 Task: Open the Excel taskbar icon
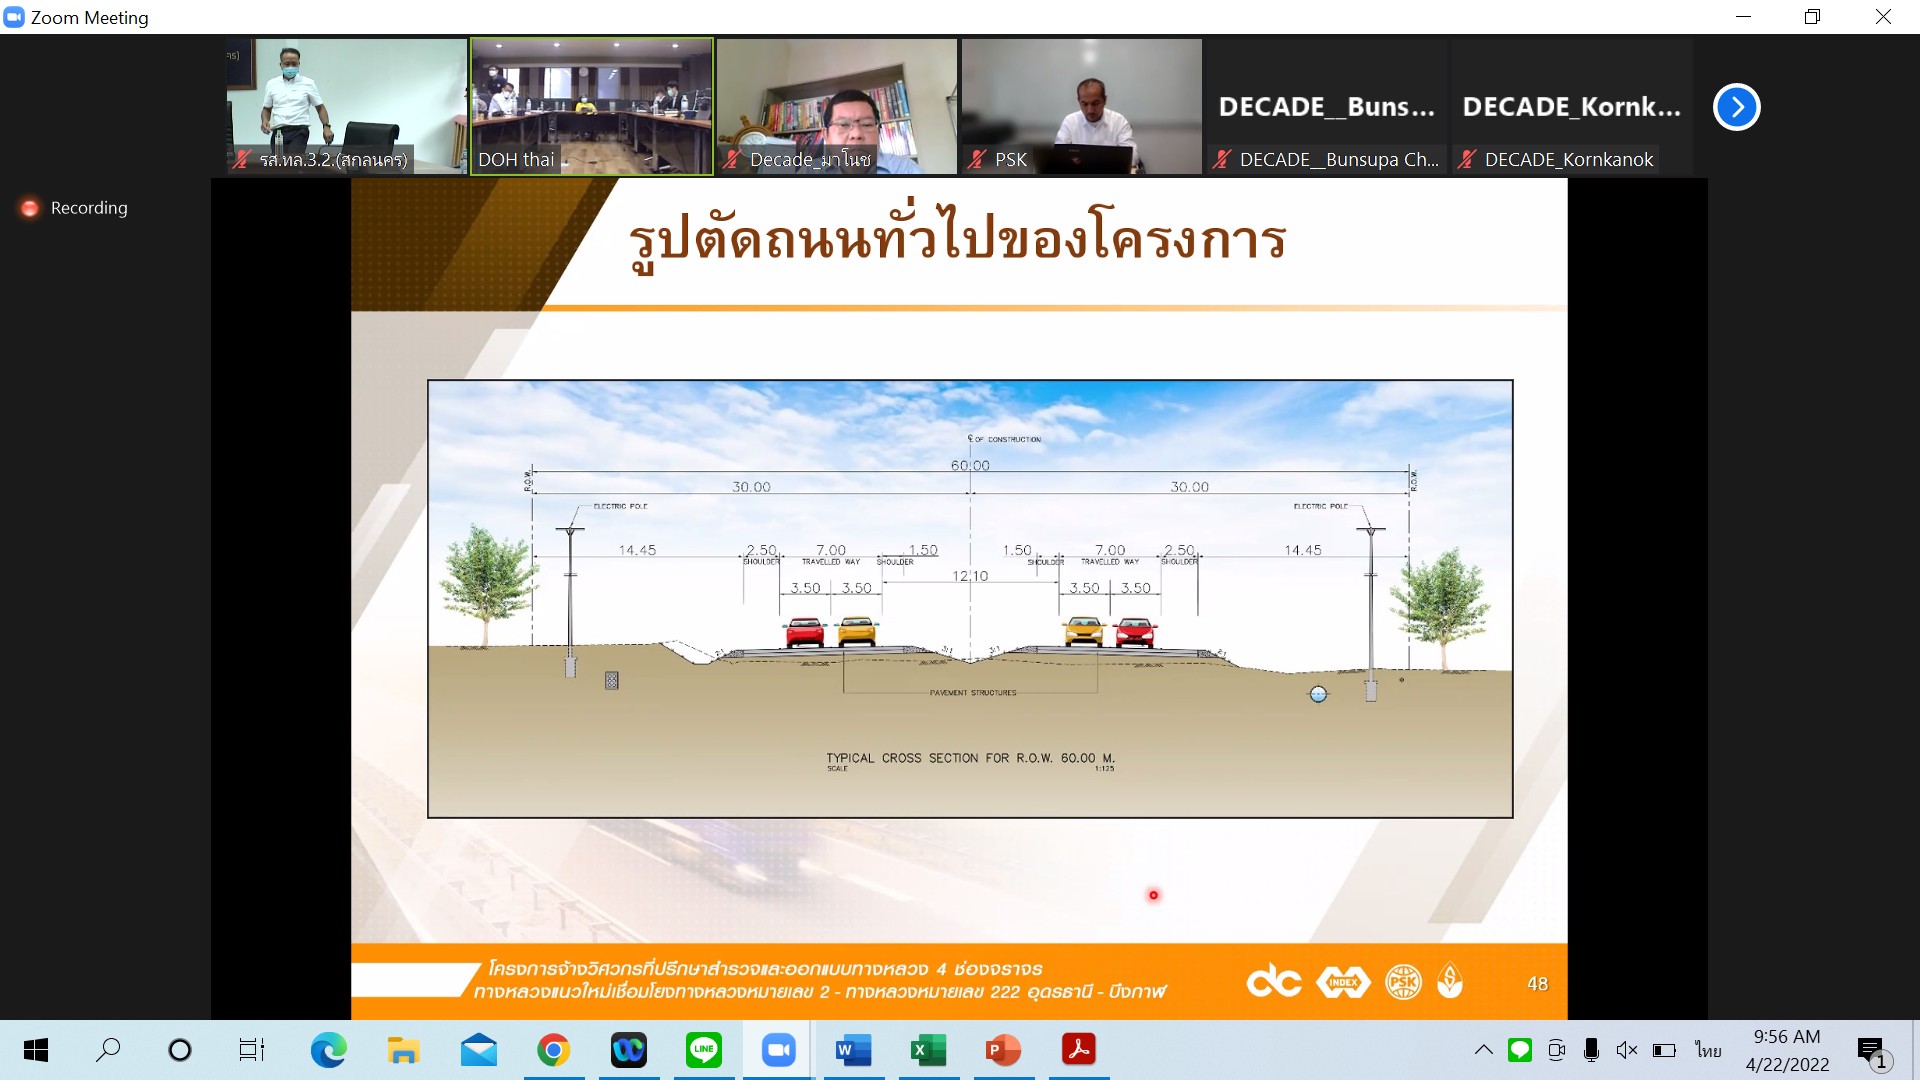pos(928,1050)
